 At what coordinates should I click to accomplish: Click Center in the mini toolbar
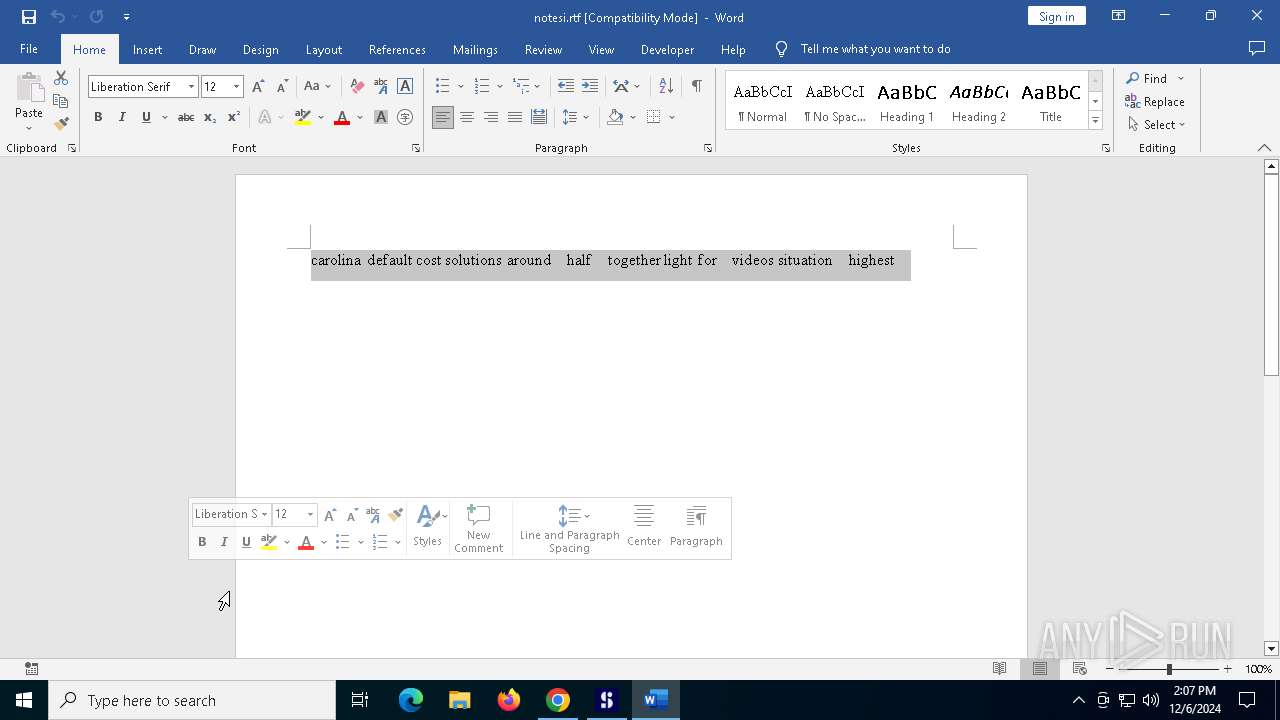pyautogui.click(x=644, y=527)
